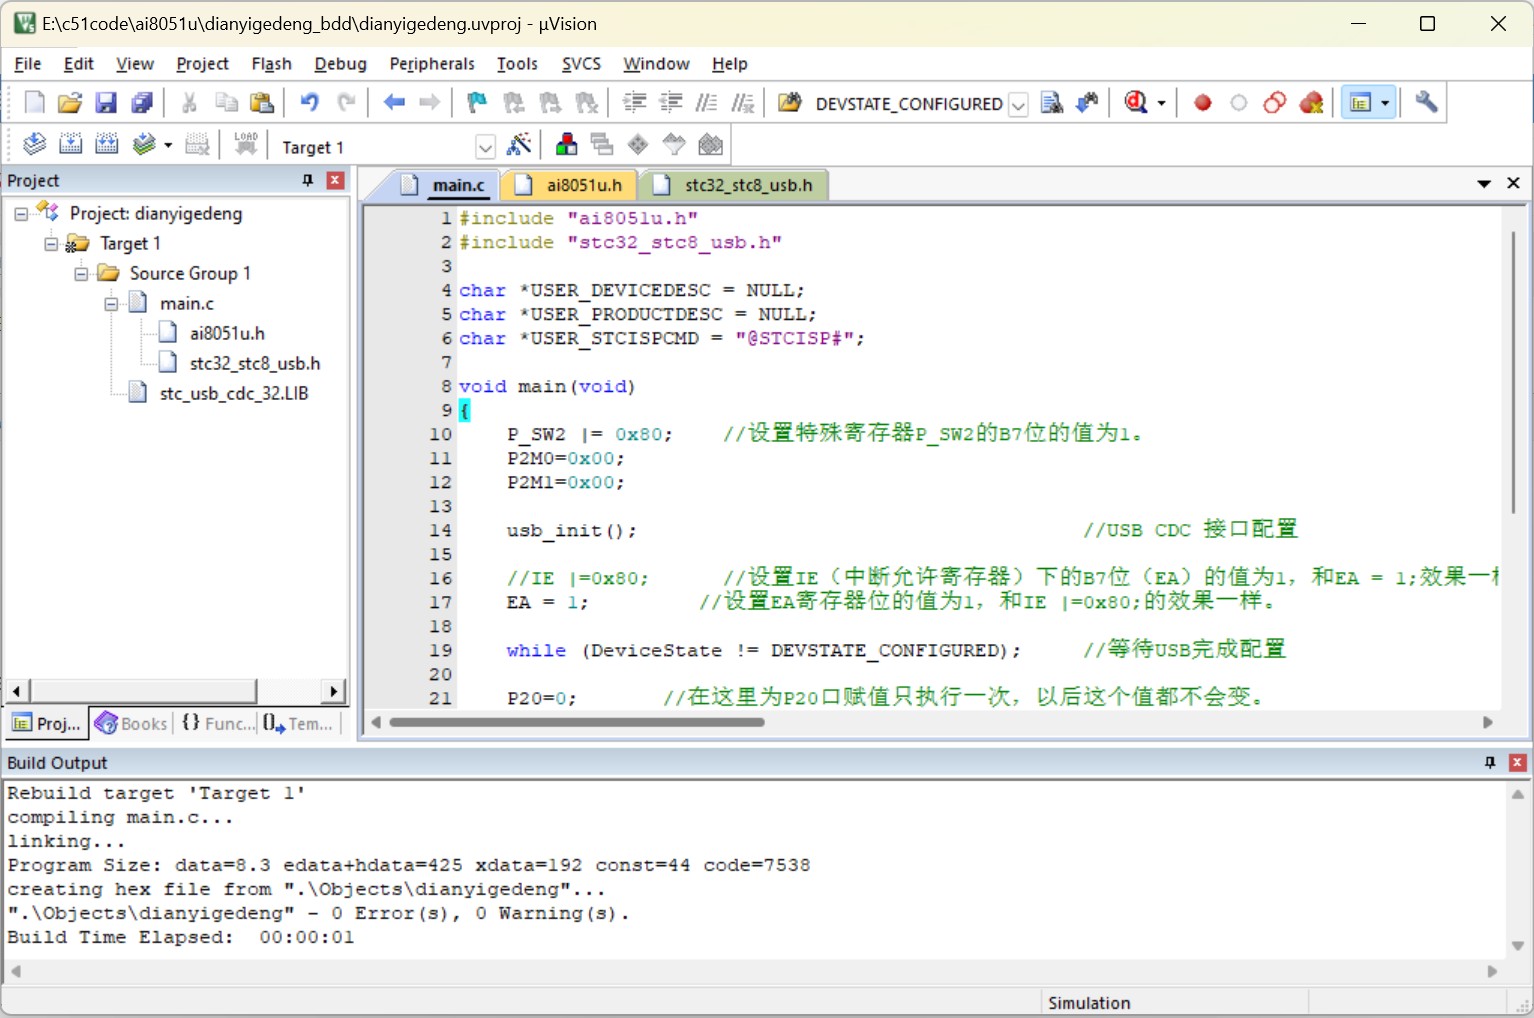Open the batch build dropdown arrow

(x=167, y=145)
